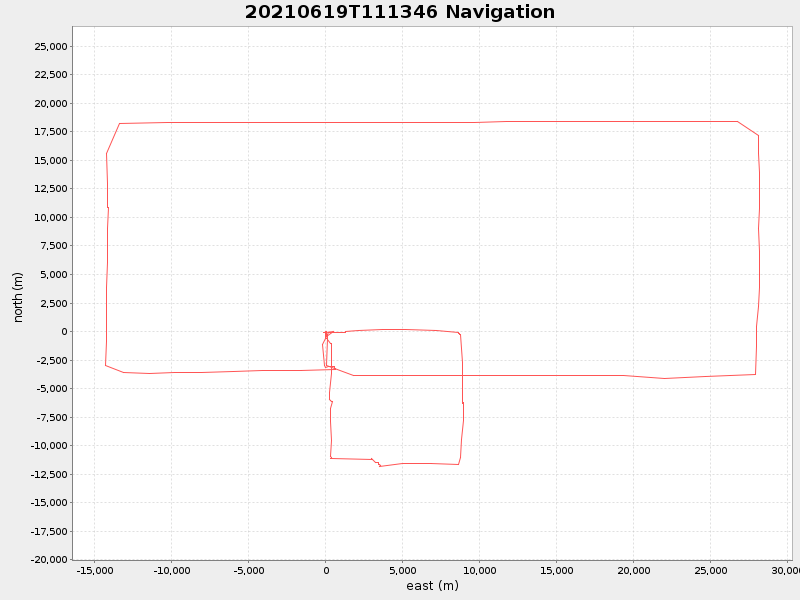This screenshot has height=600, width=800.
Task: Click the 0 north axis tick label
Action: point(64,332)
